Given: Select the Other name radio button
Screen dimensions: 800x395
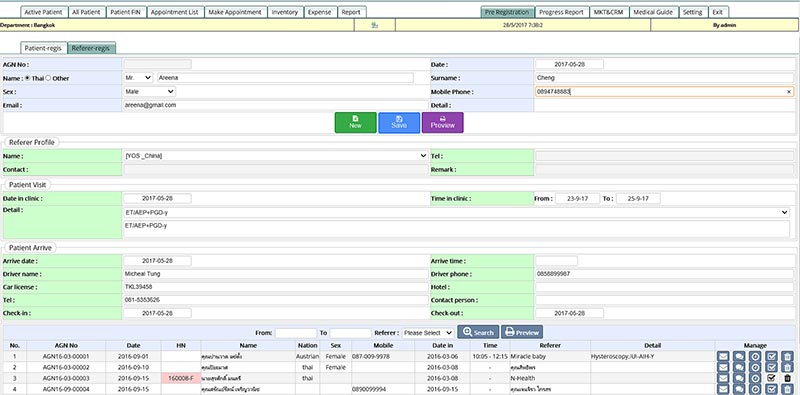Looking at the screenshot, I should tap(48, 78).
